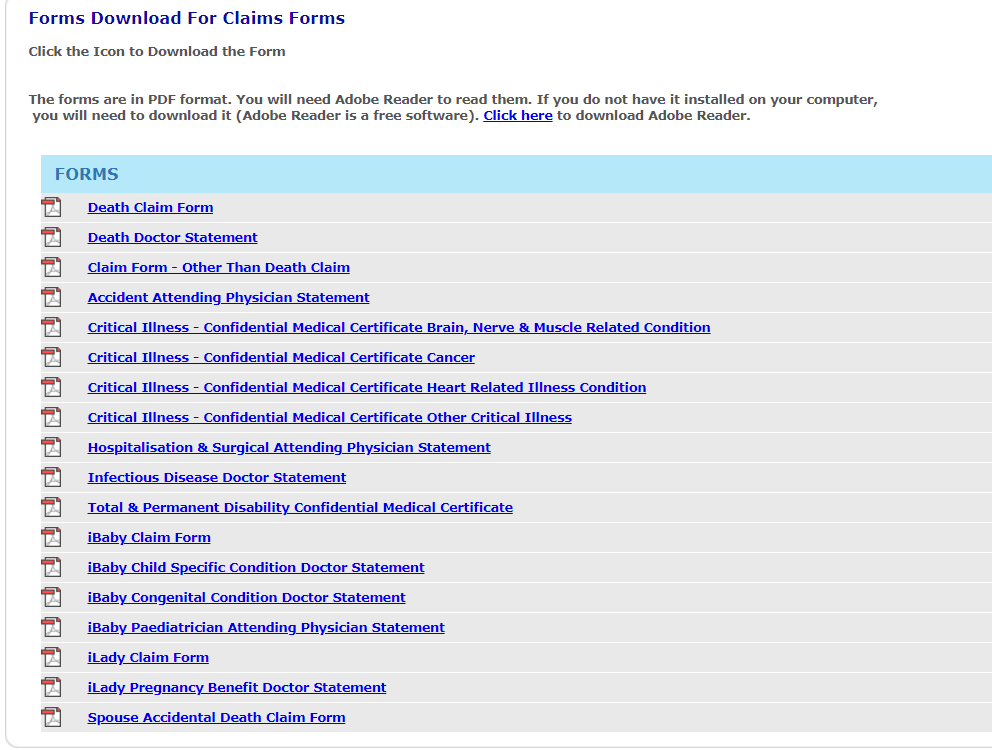Screen dimensions: 992x750
Task: Open Critical Illness Other Critical Illness link
Action: 330,418
